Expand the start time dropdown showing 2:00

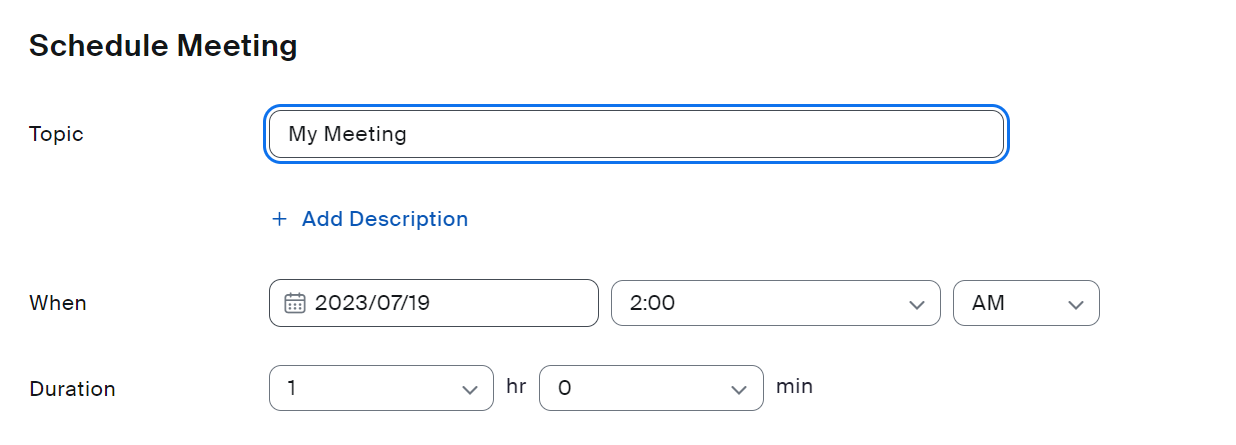[776, 303]
